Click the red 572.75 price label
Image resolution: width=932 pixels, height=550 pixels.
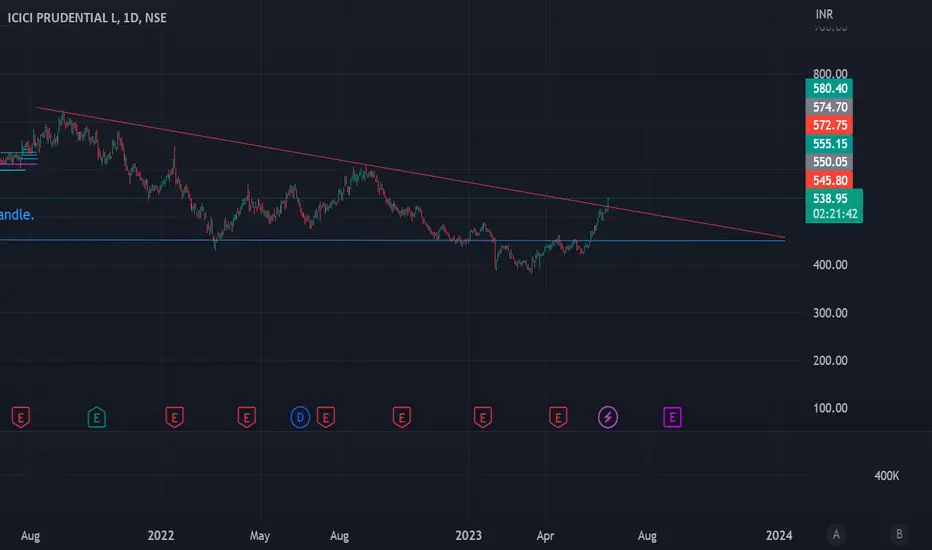point(829,125)
